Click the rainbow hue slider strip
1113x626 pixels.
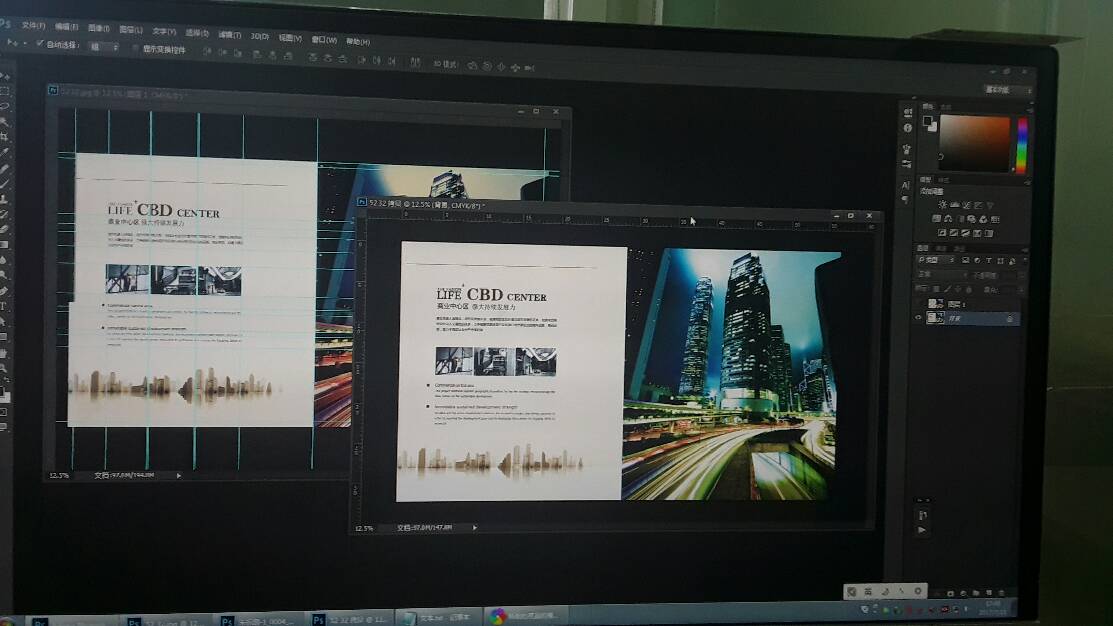coord(1021,145)
